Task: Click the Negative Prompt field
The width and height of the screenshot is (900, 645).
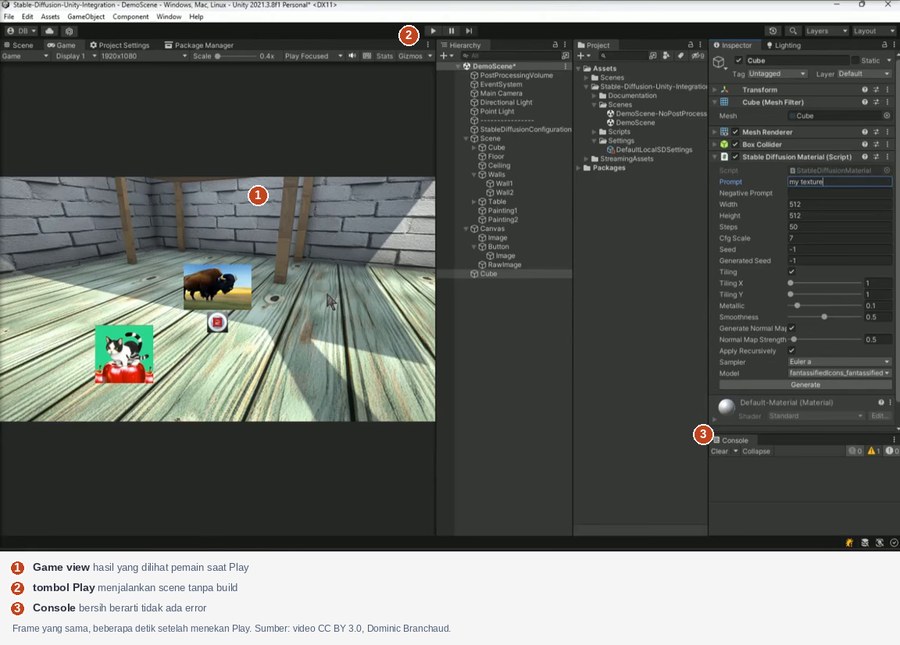Action: [x=840, y=193]
